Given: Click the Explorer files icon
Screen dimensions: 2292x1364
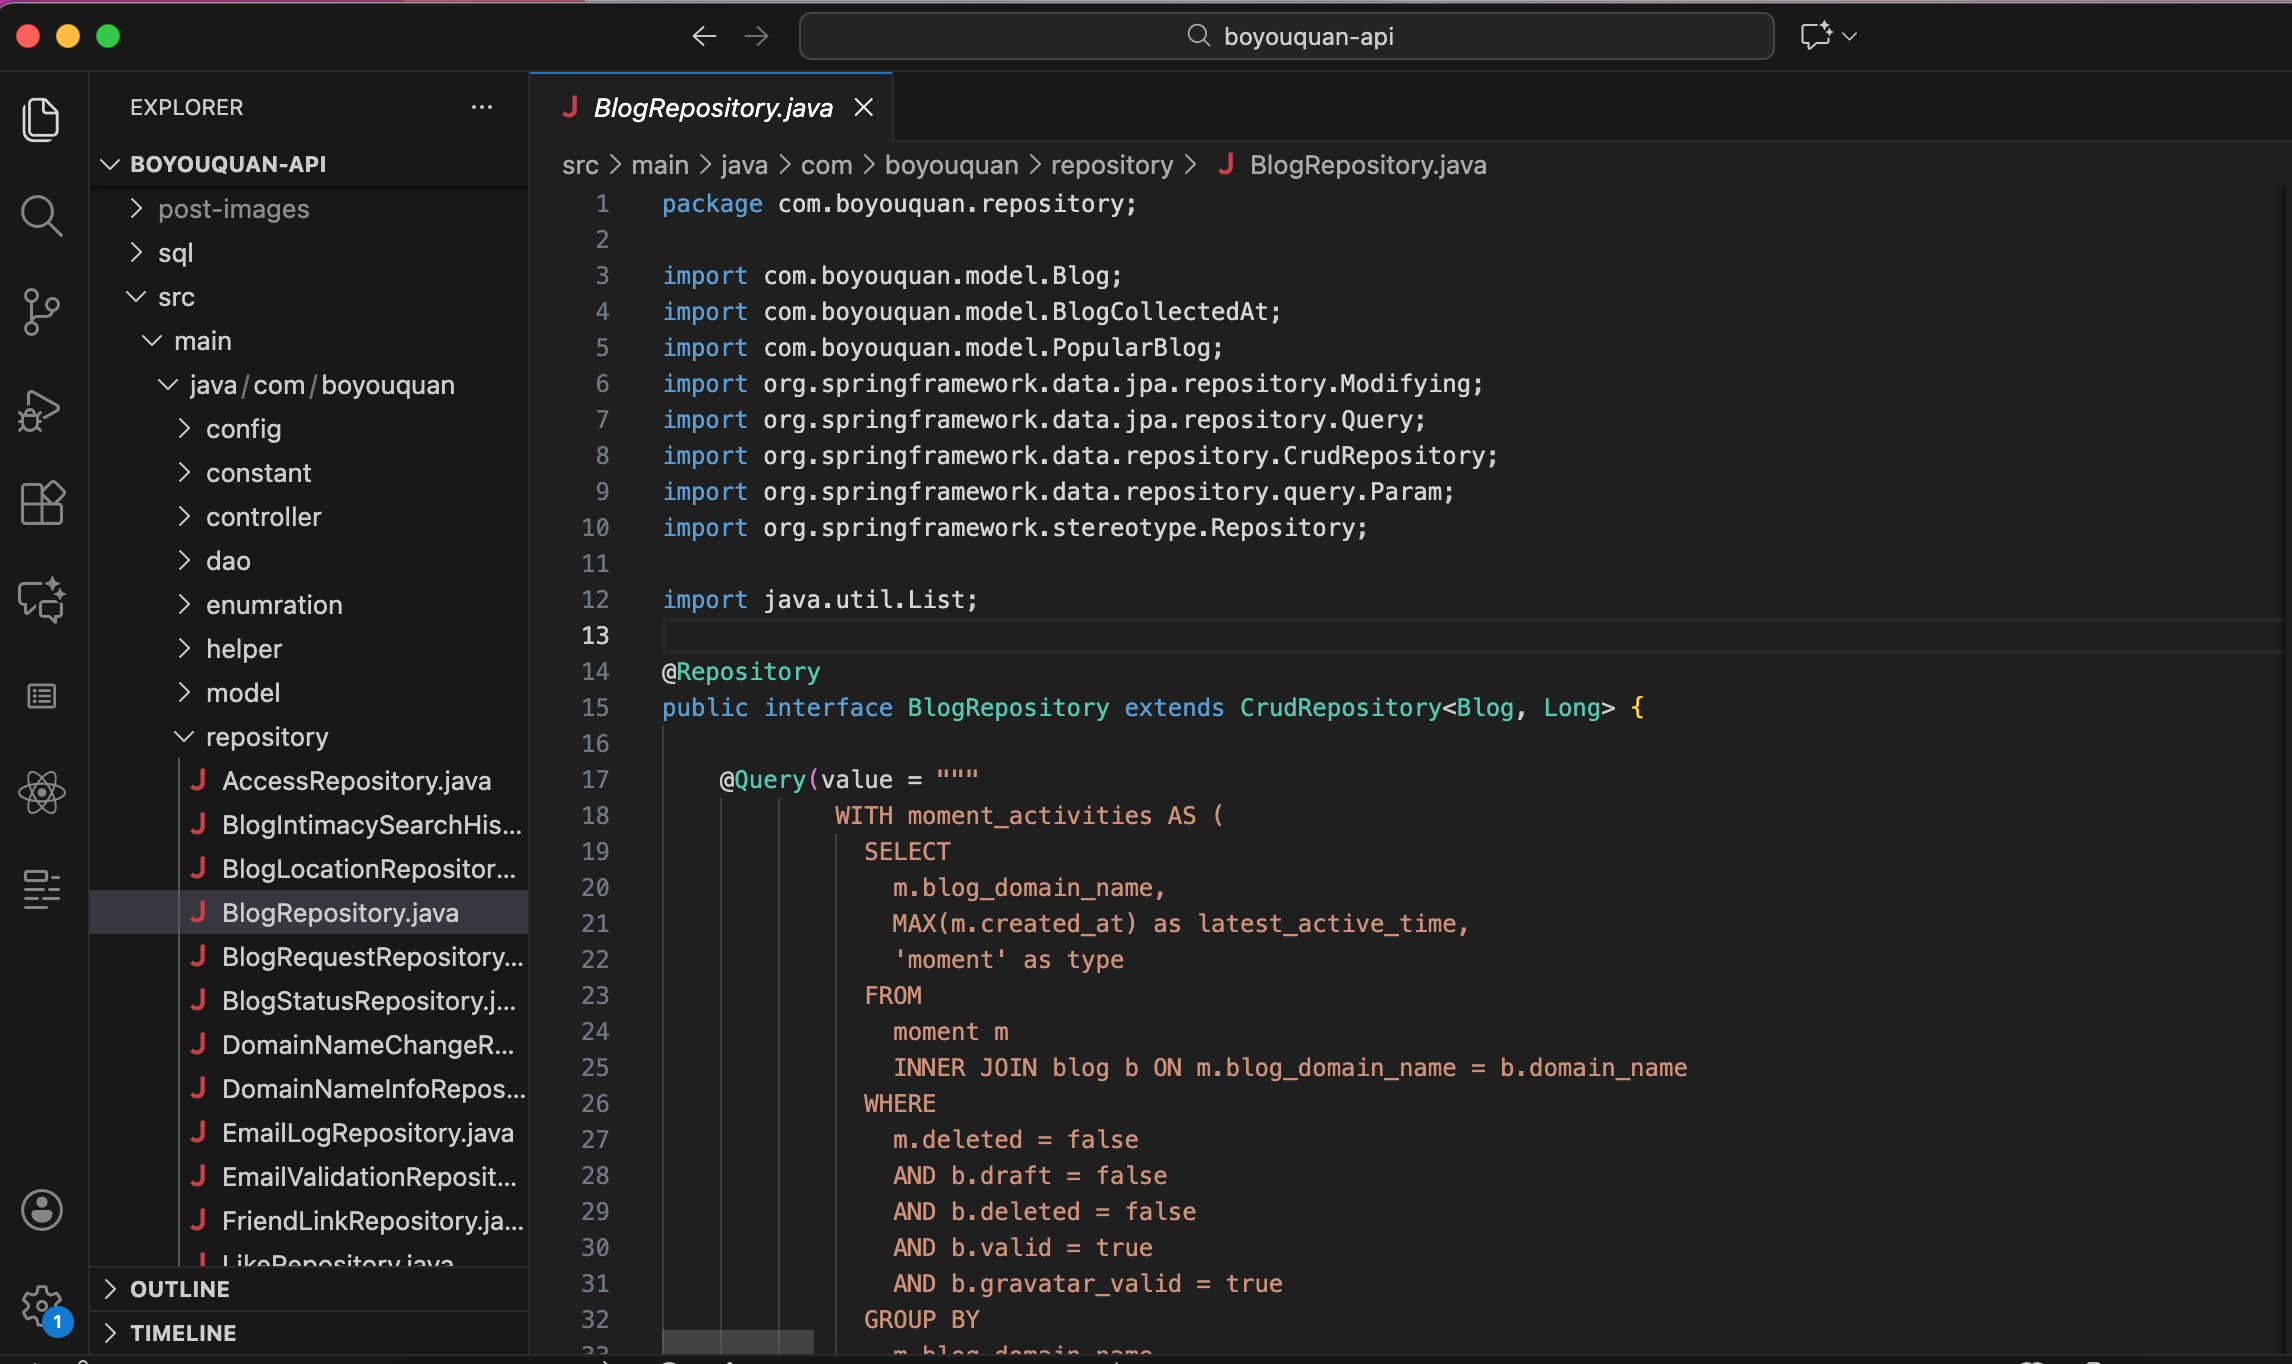Looking at the screenshot, I should click(41, 120).
